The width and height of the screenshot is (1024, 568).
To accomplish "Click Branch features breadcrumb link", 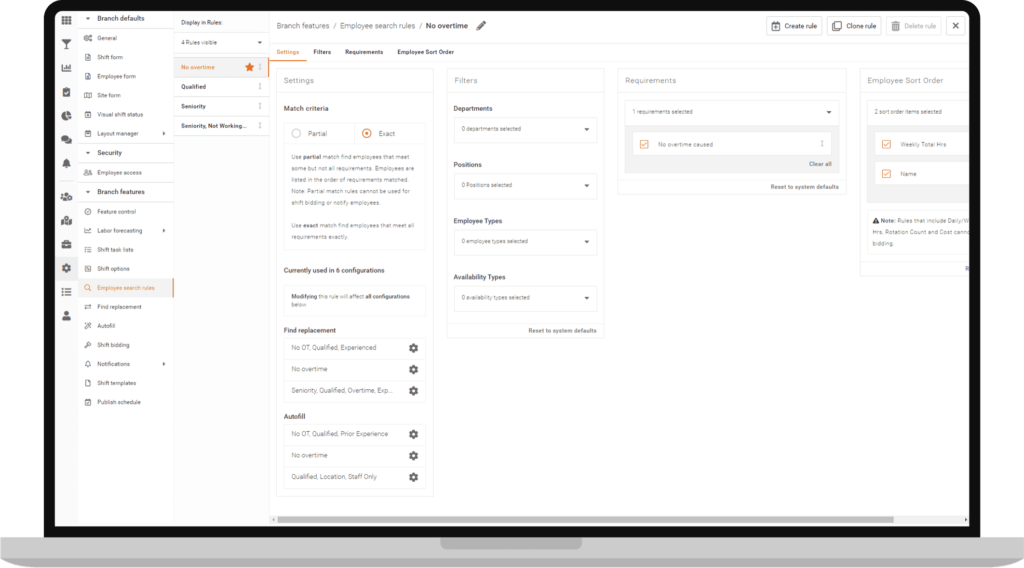I will pyautogui.click(x=303, y=26).
